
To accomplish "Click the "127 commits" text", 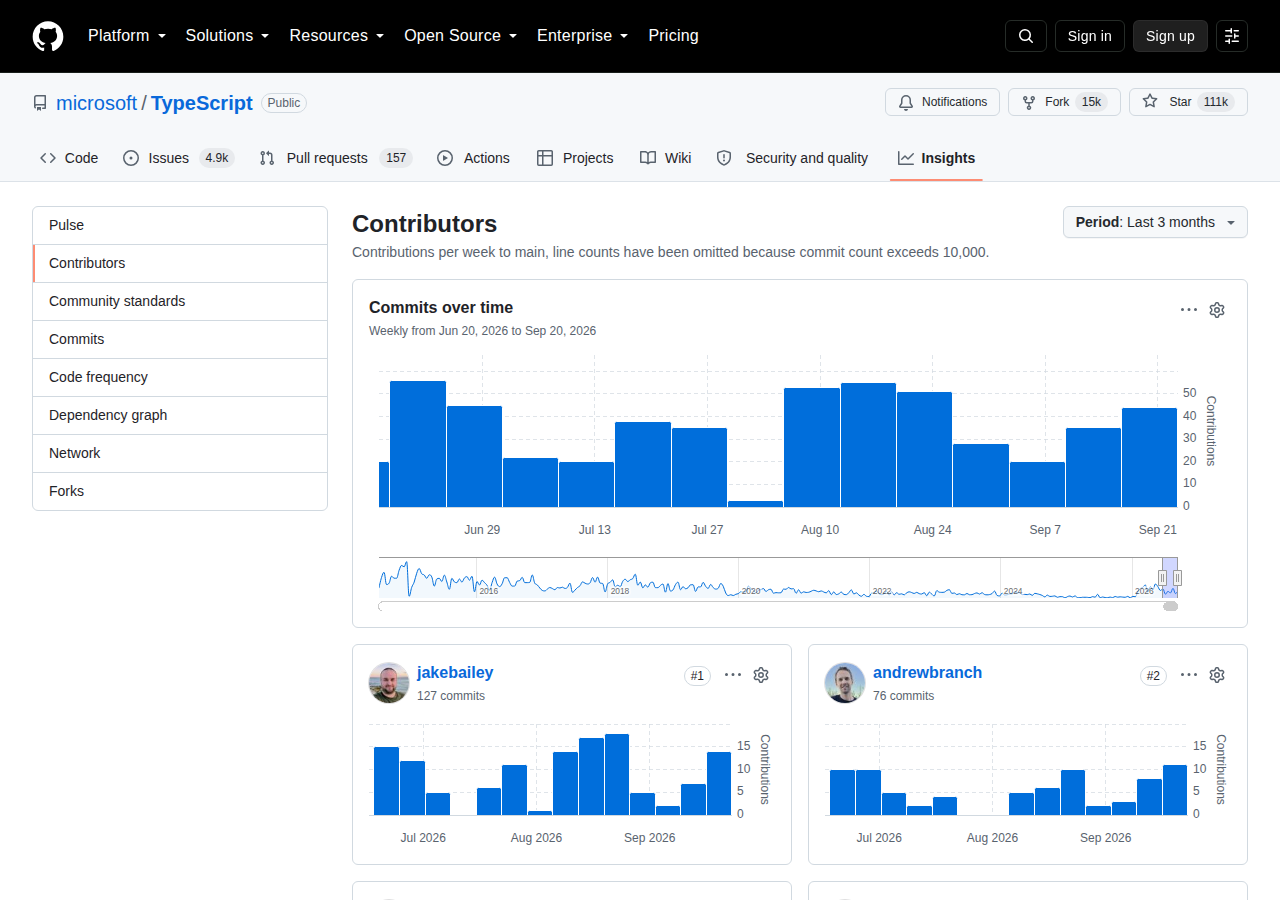I will click(451, 696).
